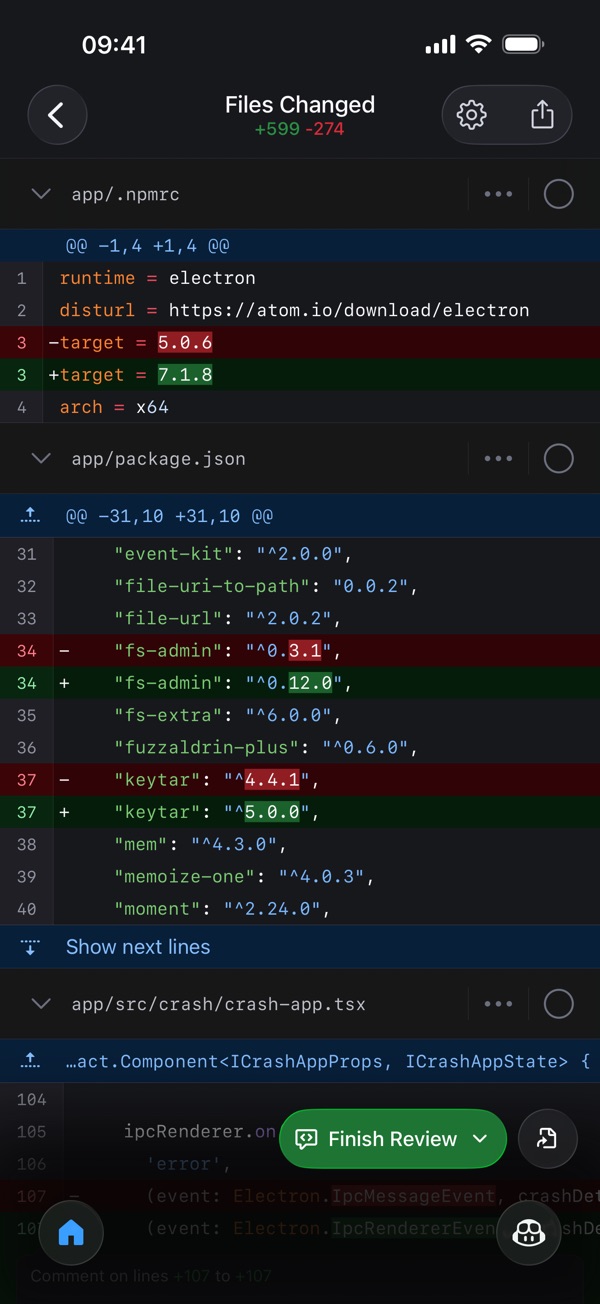Viewport: 600px width, 1304px height.
Task: Tap the ICrashAppProps hunk header text
Action: [328, 1061]
